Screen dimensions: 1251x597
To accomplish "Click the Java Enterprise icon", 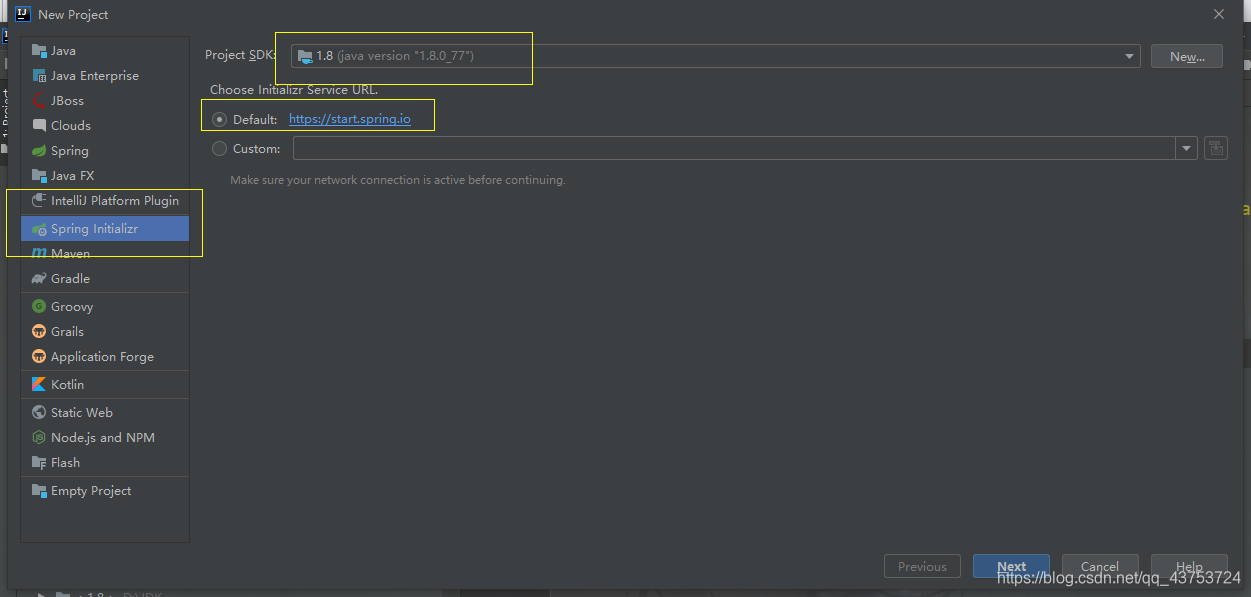I will pos(39,76).
